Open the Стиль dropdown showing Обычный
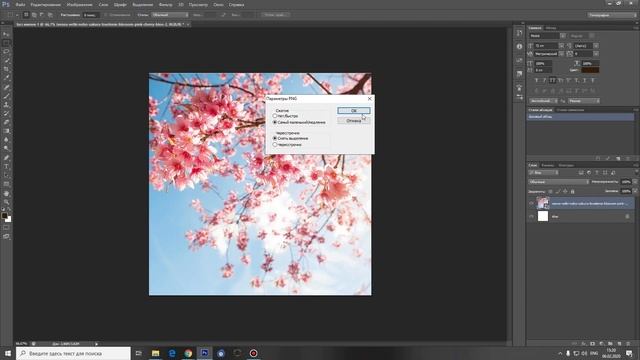 [170, 15]
